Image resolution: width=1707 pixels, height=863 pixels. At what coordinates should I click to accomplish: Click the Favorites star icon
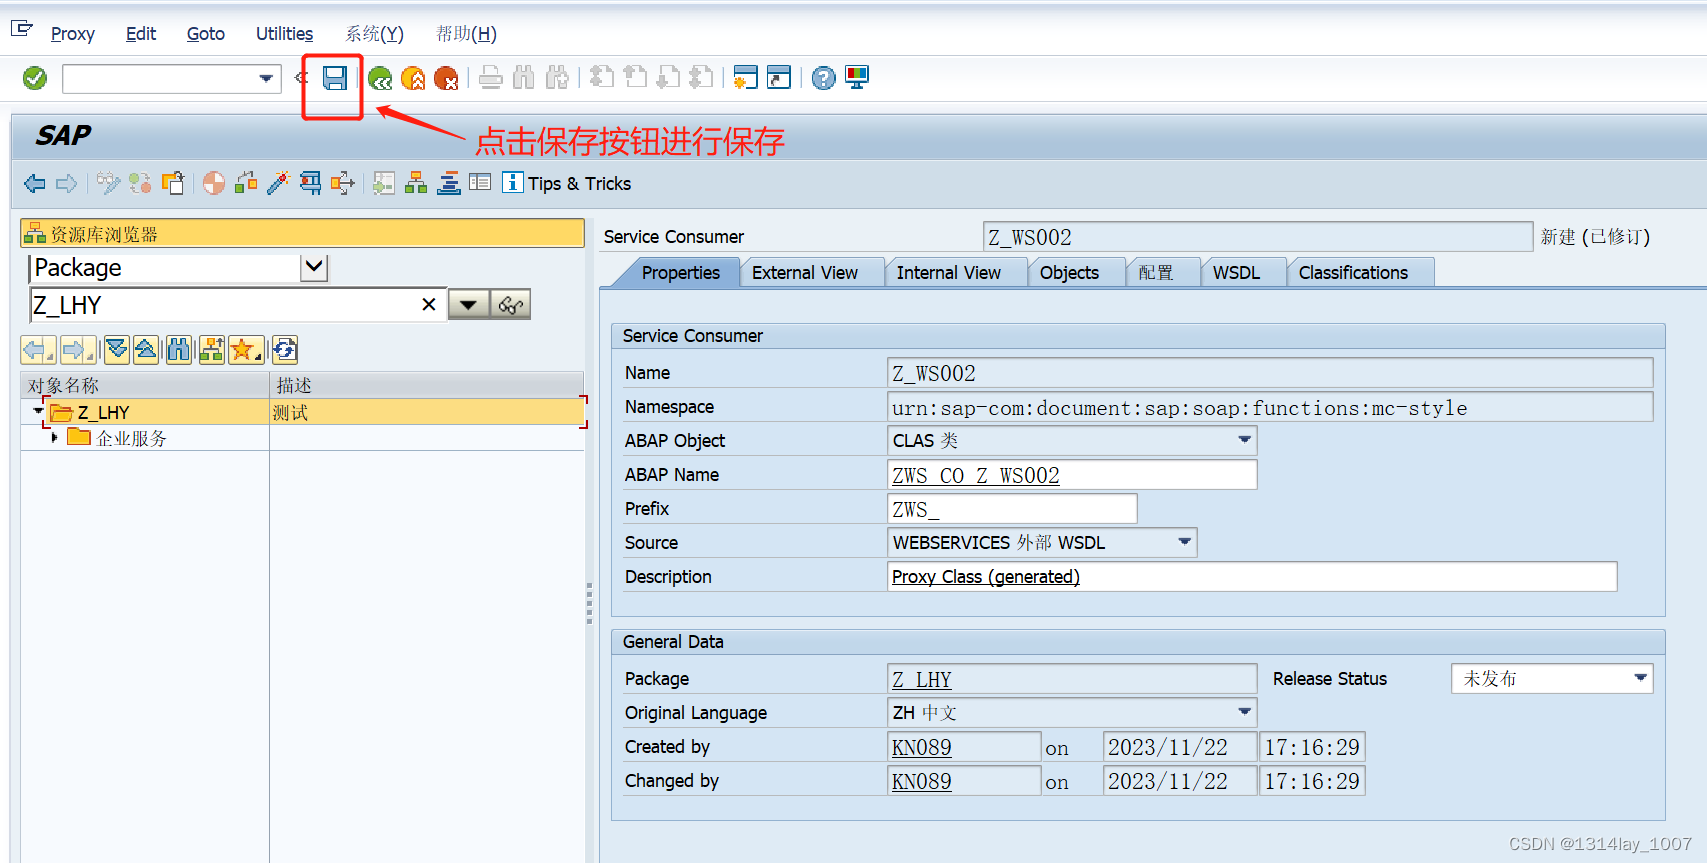point(245,349)
